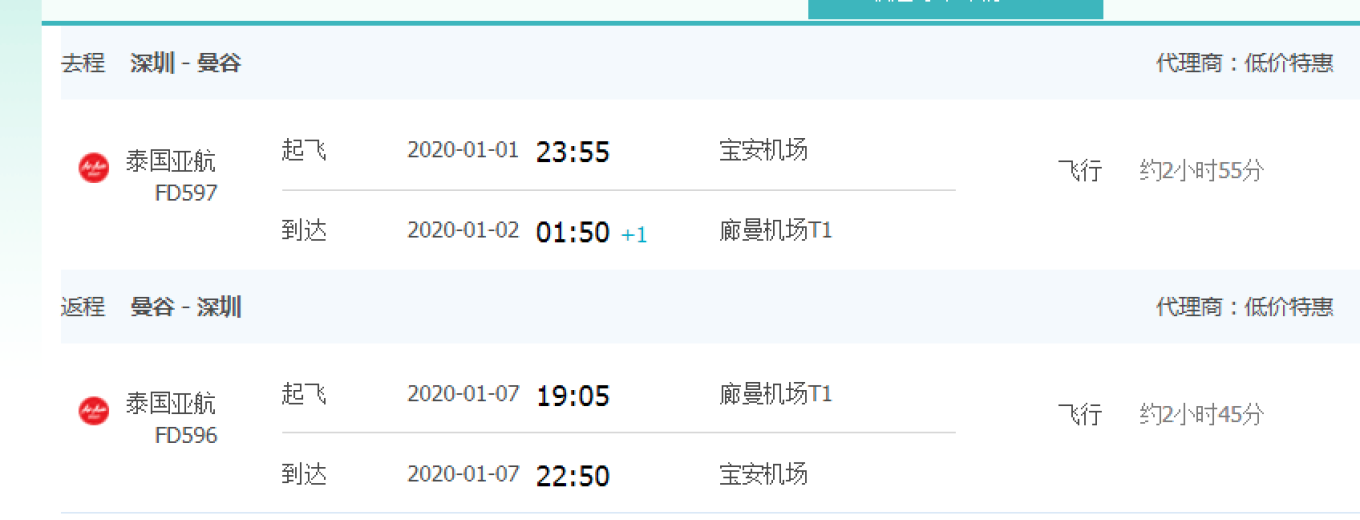Click departure time 23:55
This screenshot has height=520, width=1360.
click(573, 152)
